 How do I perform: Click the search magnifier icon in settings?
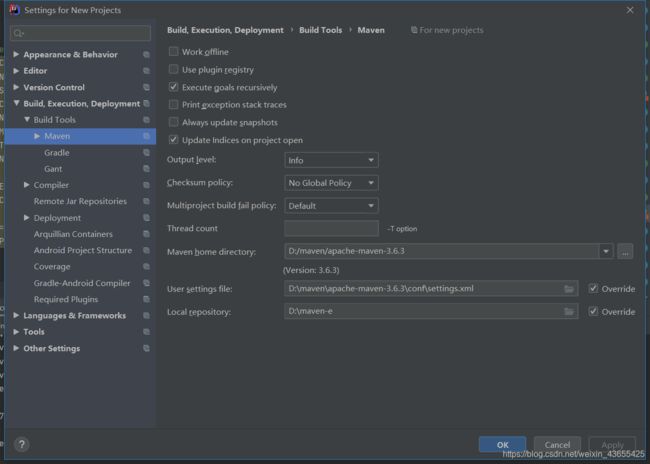click(x=18, y=33)
